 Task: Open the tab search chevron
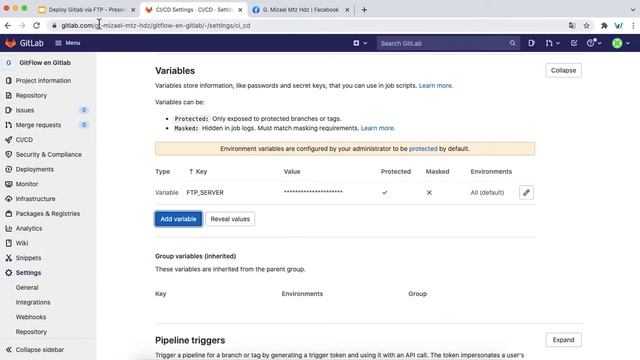click(x=633, y=9)
